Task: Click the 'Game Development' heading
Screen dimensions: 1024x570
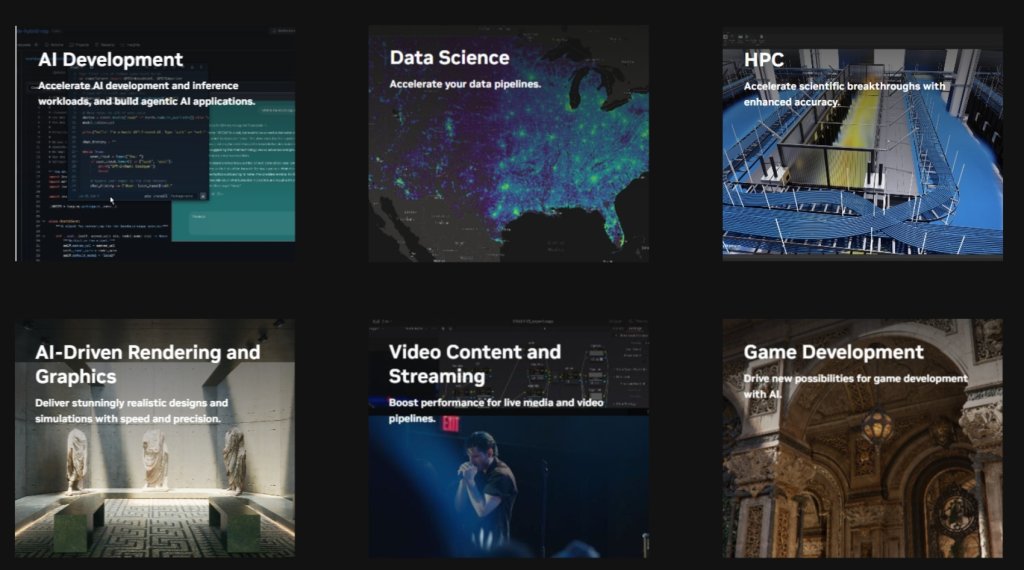Action: pyautogui.click(x=833, y=352)
